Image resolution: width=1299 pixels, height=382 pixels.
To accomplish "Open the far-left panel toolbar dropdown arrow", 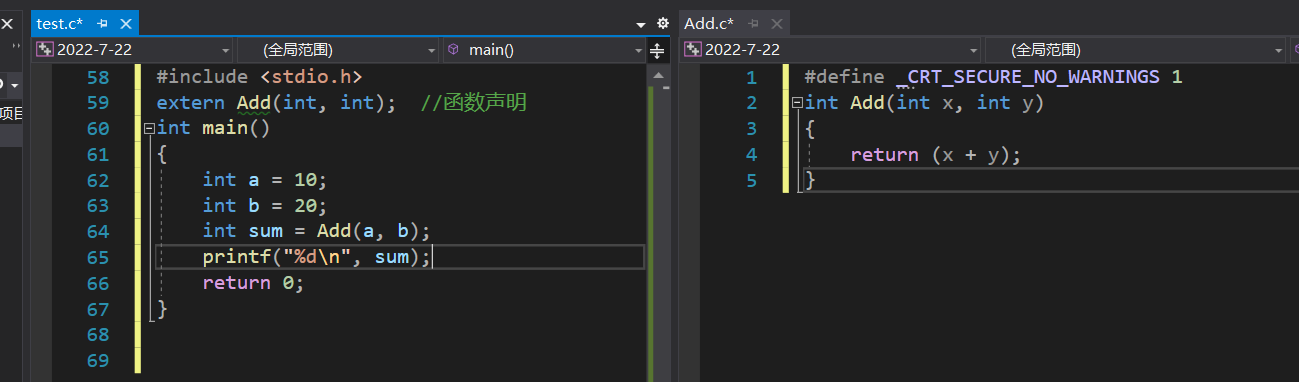I will (15, 85).
